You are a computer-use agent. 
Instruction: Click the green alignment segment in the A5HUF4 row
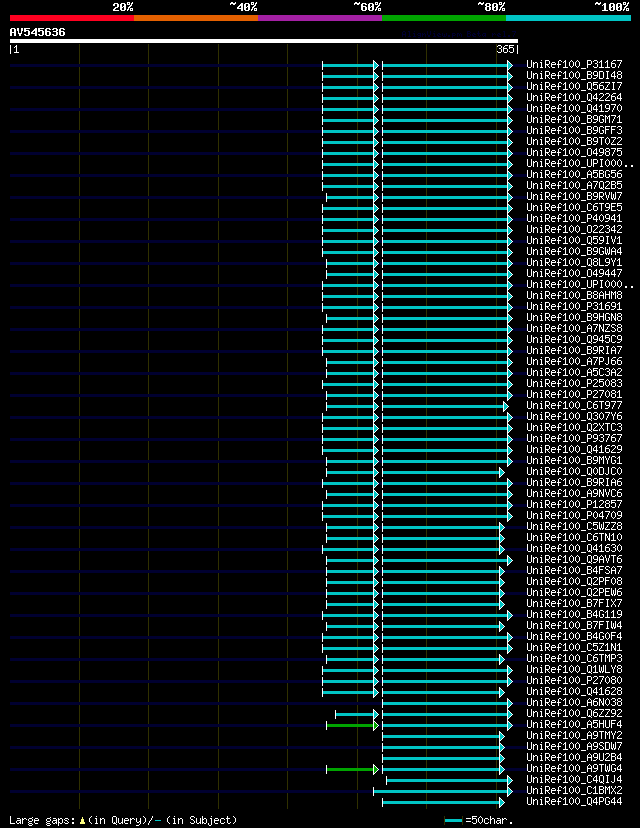(x=352, y=726)
